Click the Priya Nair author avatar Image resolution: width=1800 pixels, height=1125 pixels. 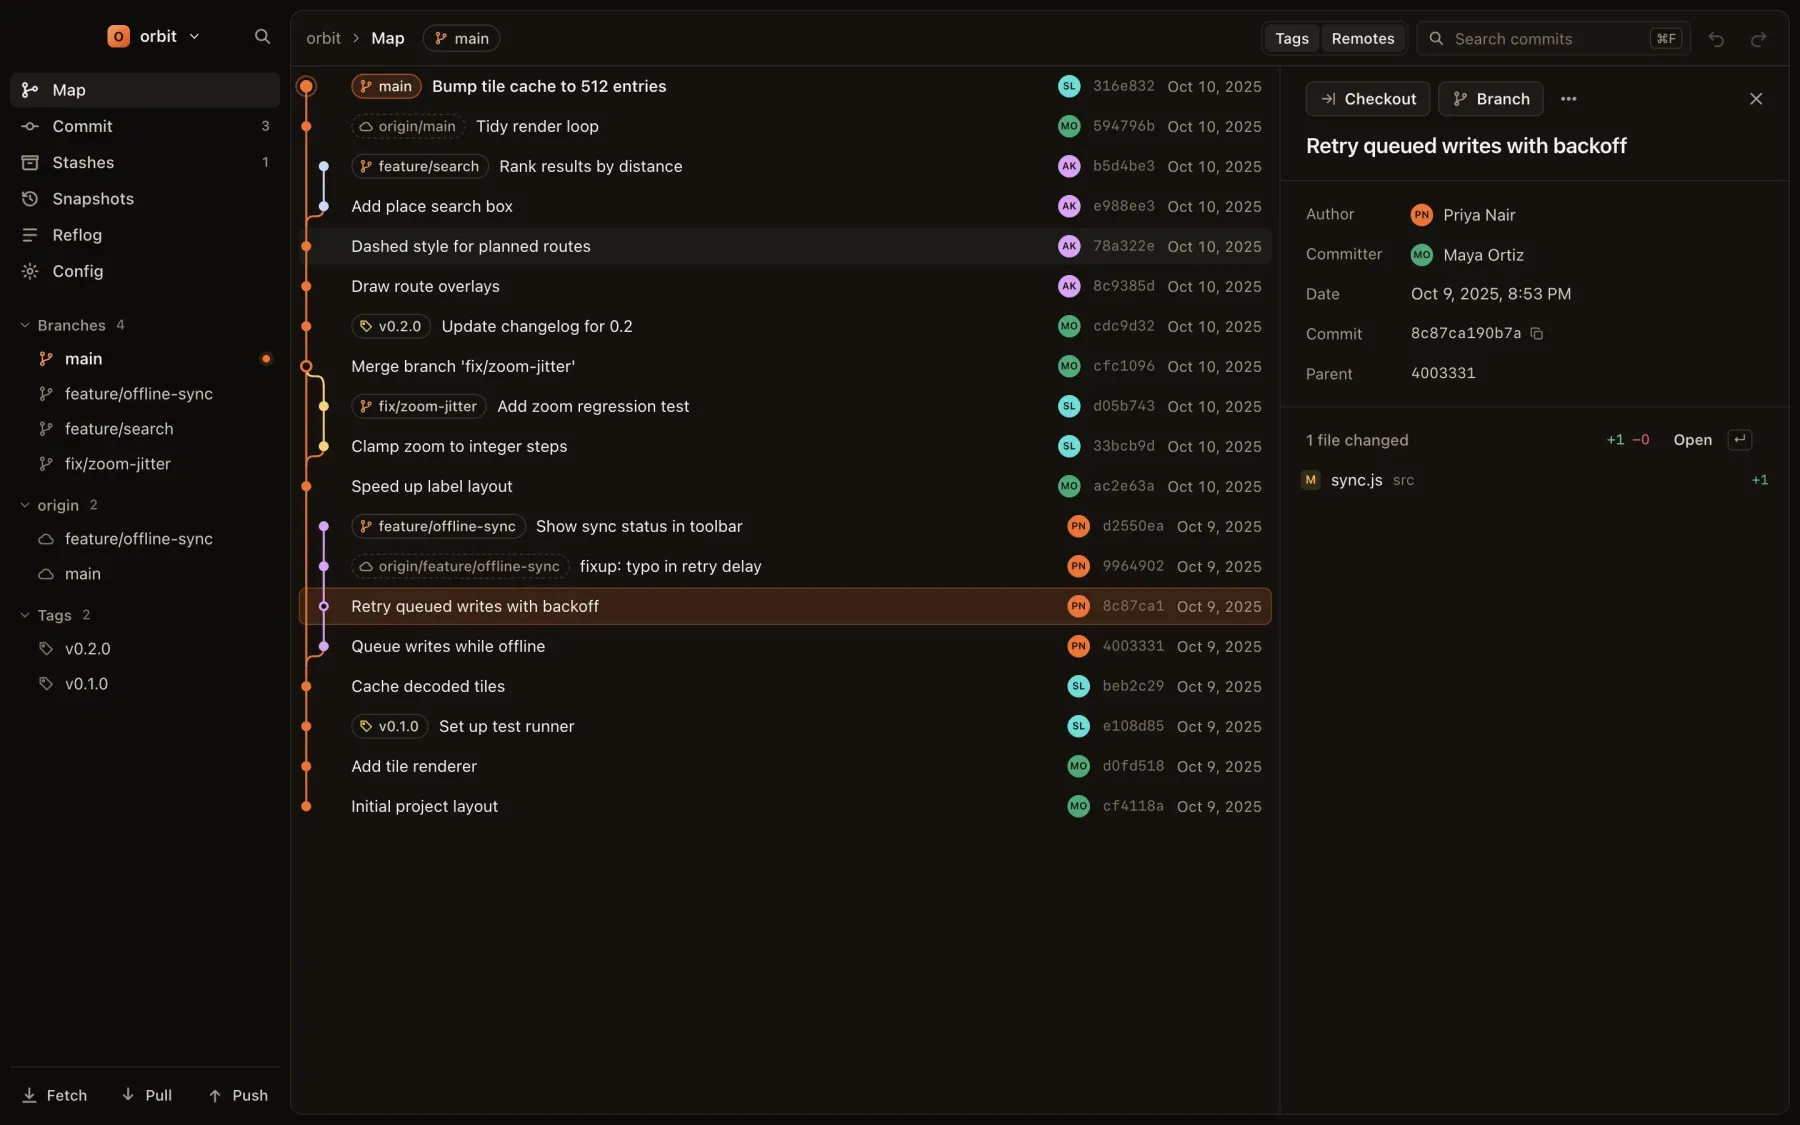[x=1421, y=215]
